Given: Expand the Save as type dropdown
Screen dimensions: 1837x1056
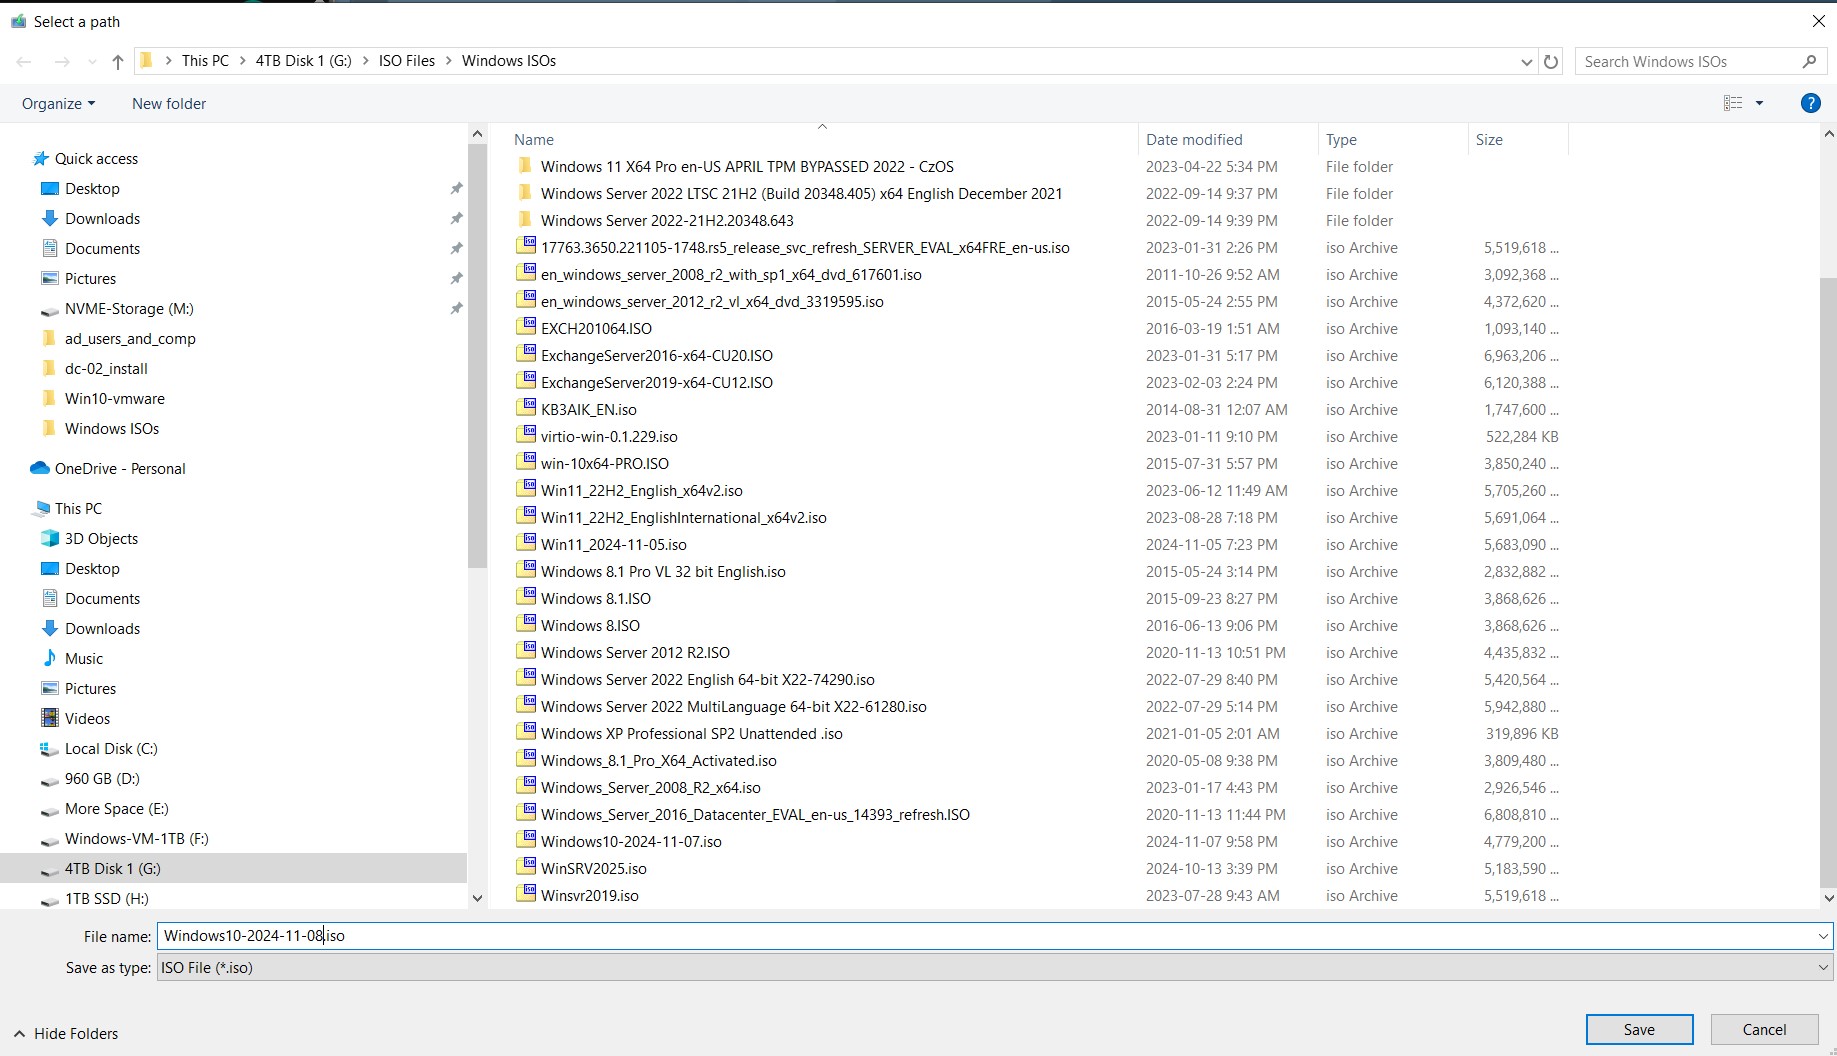Looking at the screenshot, I should 1822,967.
